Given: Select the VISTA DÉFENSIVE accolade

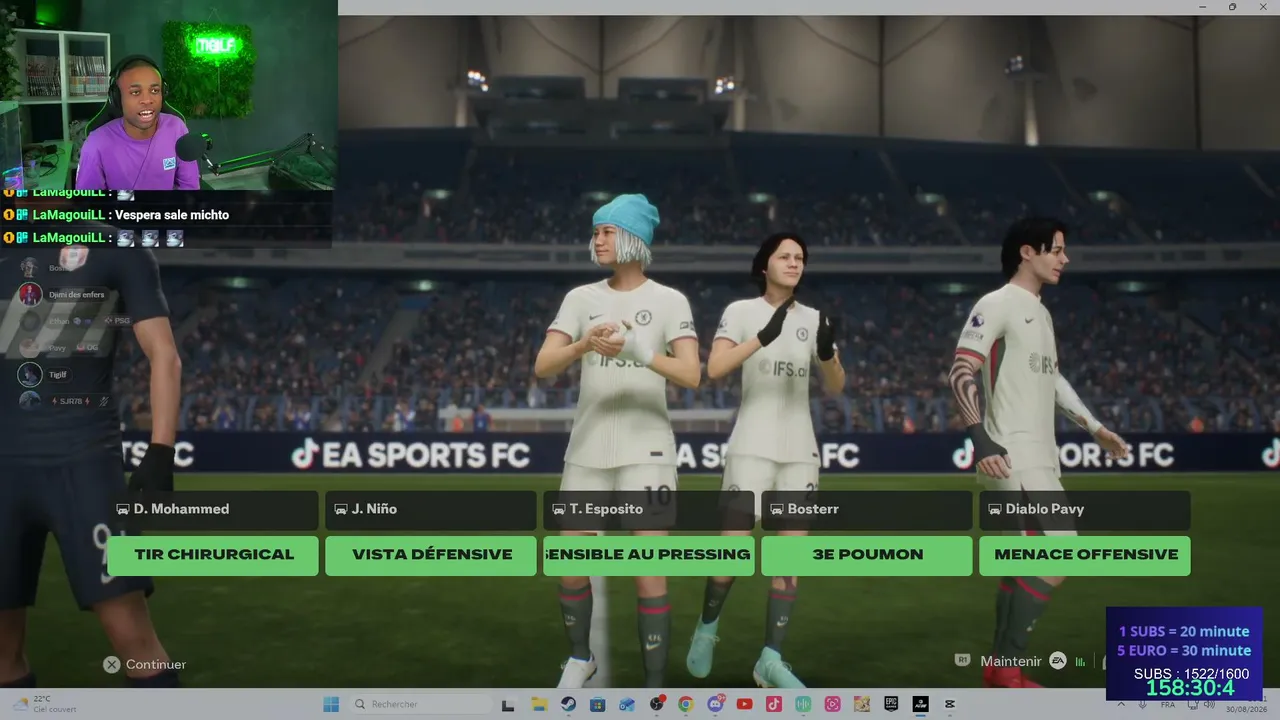Looking at the screenshot, I should click(431, 555).
